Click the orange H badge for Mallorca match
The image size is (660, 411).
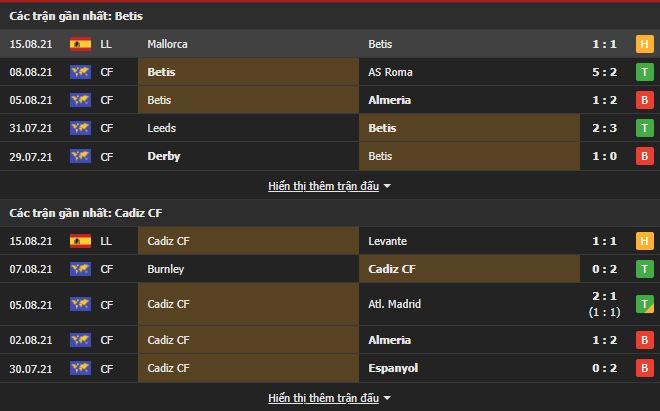pyautogui.click(x=644, y=44)
